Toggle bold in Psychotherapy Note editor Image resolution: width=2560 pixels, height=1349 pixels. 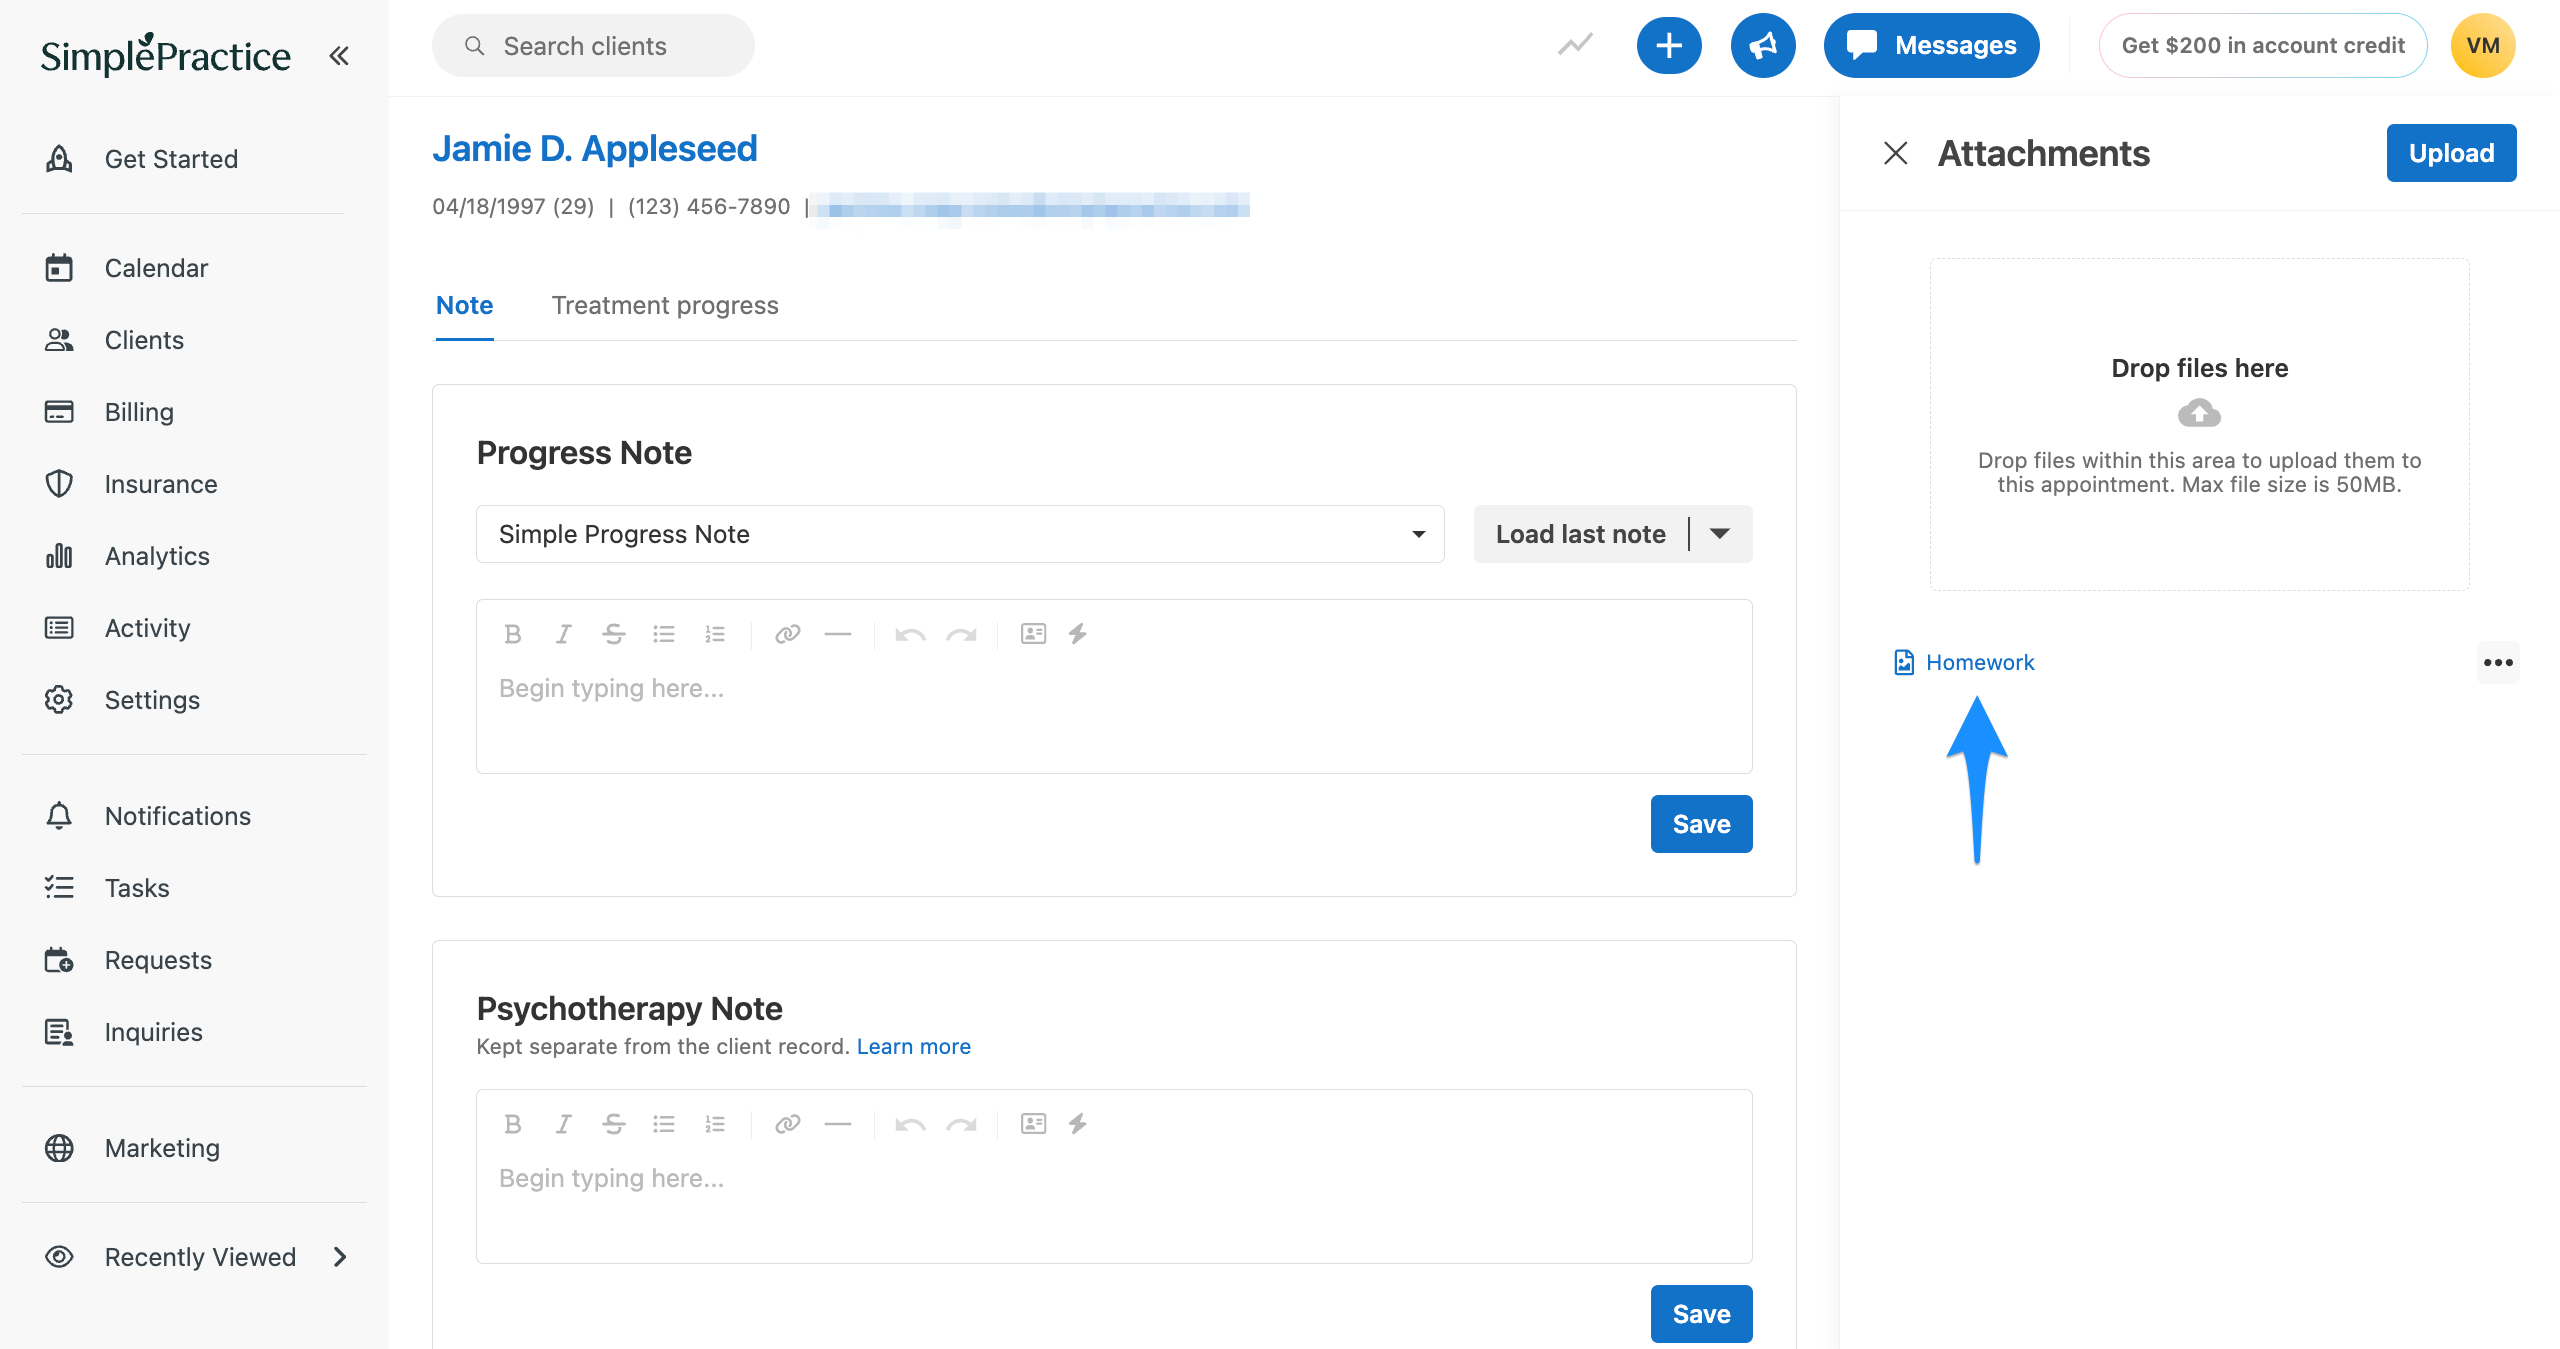513,1124
